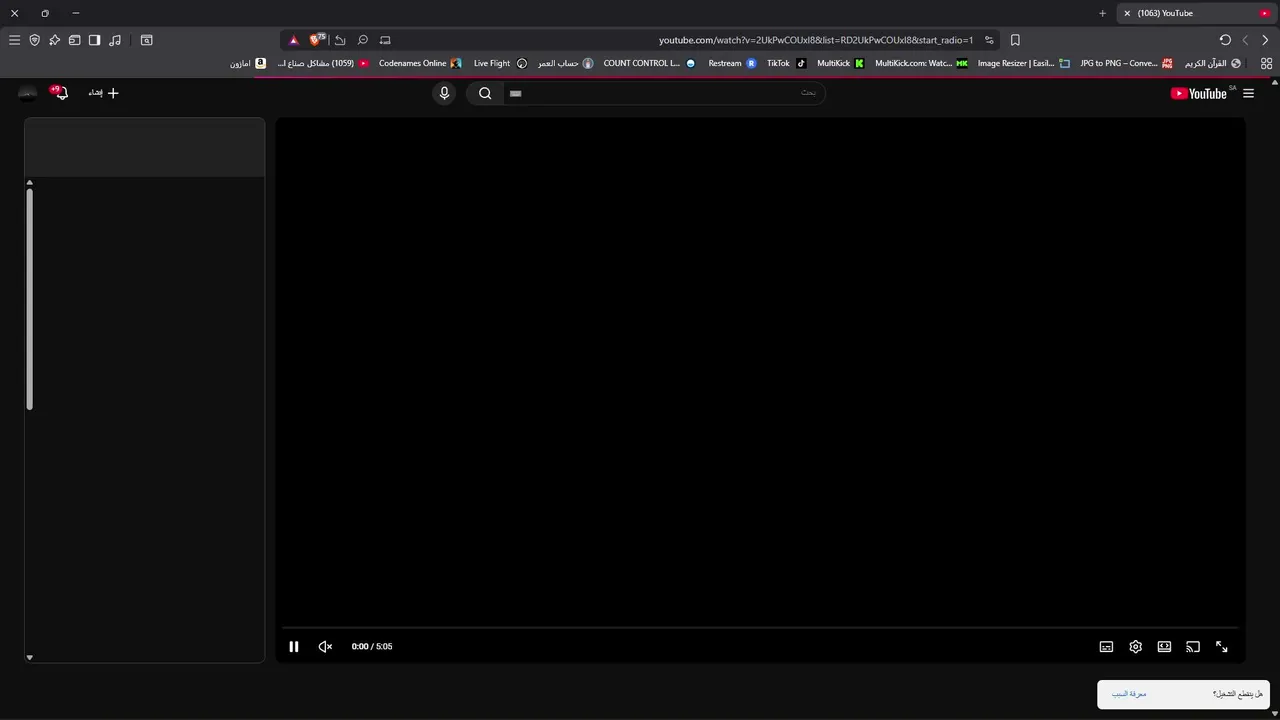Open the video in full screen
The image size is (1280, 720).
(x=1222, y=647)
